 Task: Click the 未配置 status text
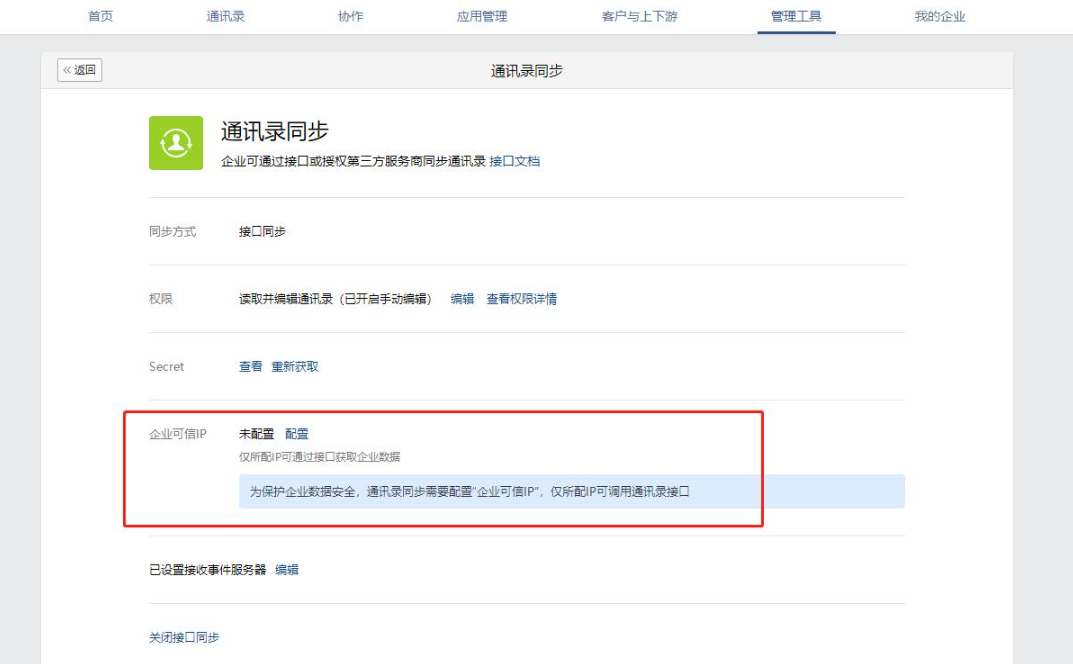pyautogui.click(x=256, y=434)
